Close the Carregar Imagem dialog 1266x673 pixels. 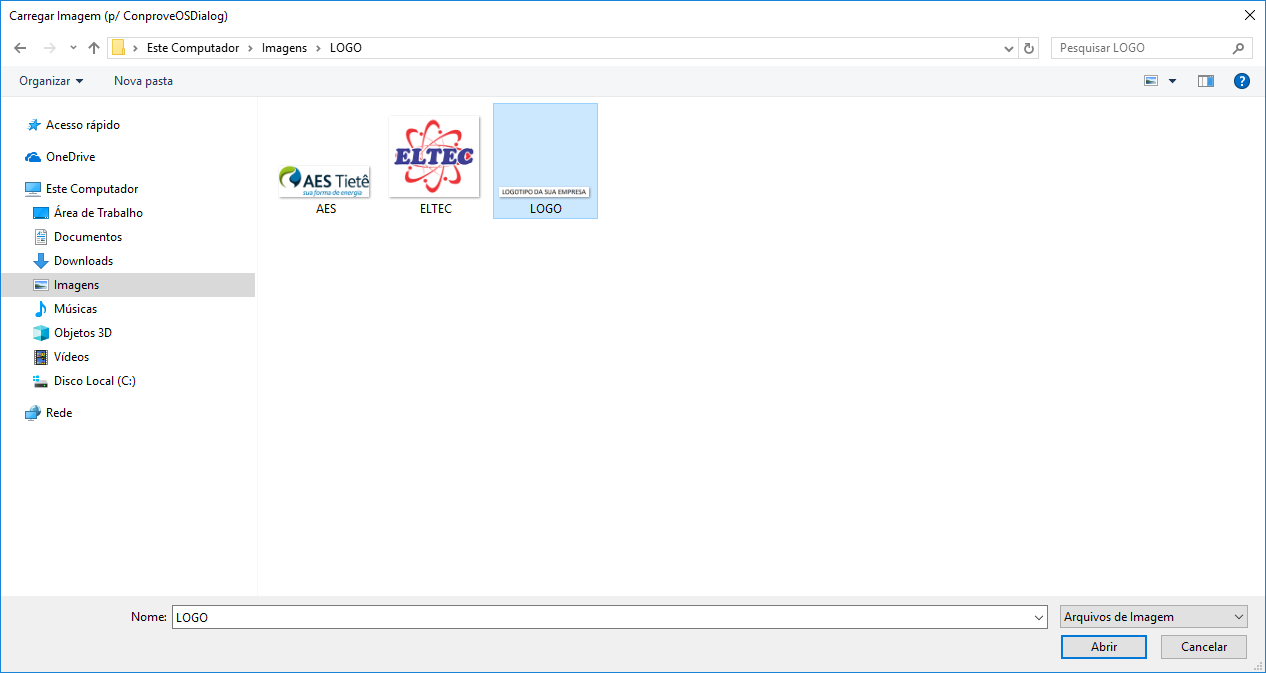1249,15
